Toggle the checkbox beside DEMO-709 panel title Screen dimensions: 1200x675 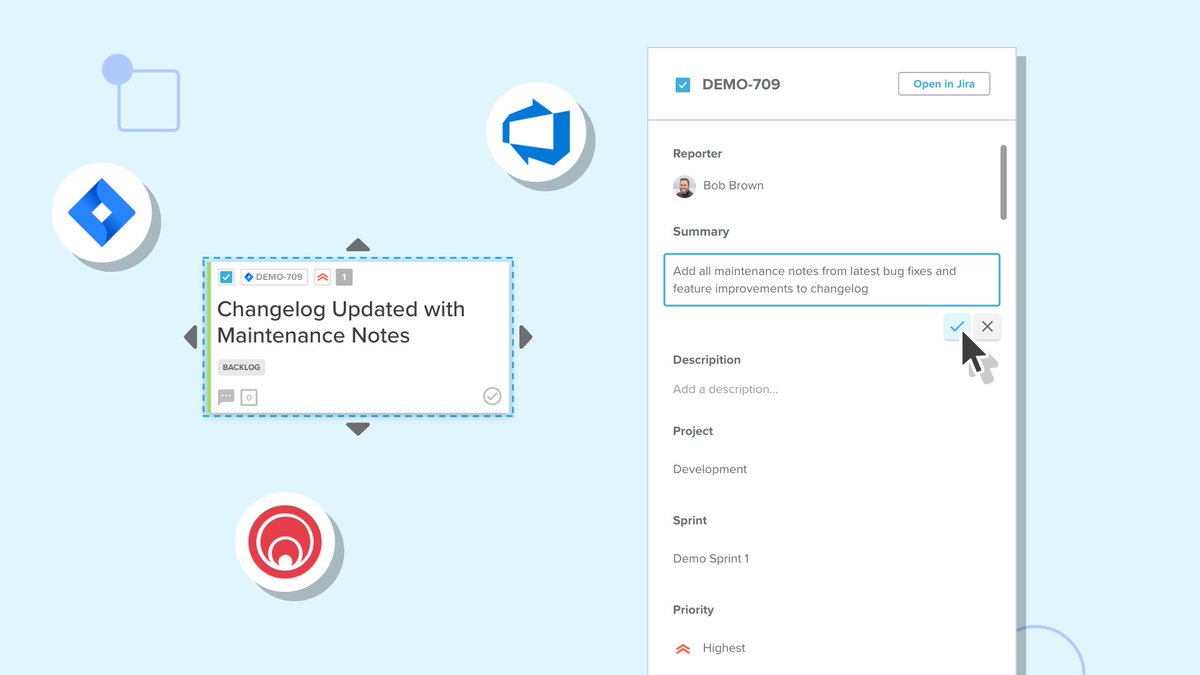[682, 85]
